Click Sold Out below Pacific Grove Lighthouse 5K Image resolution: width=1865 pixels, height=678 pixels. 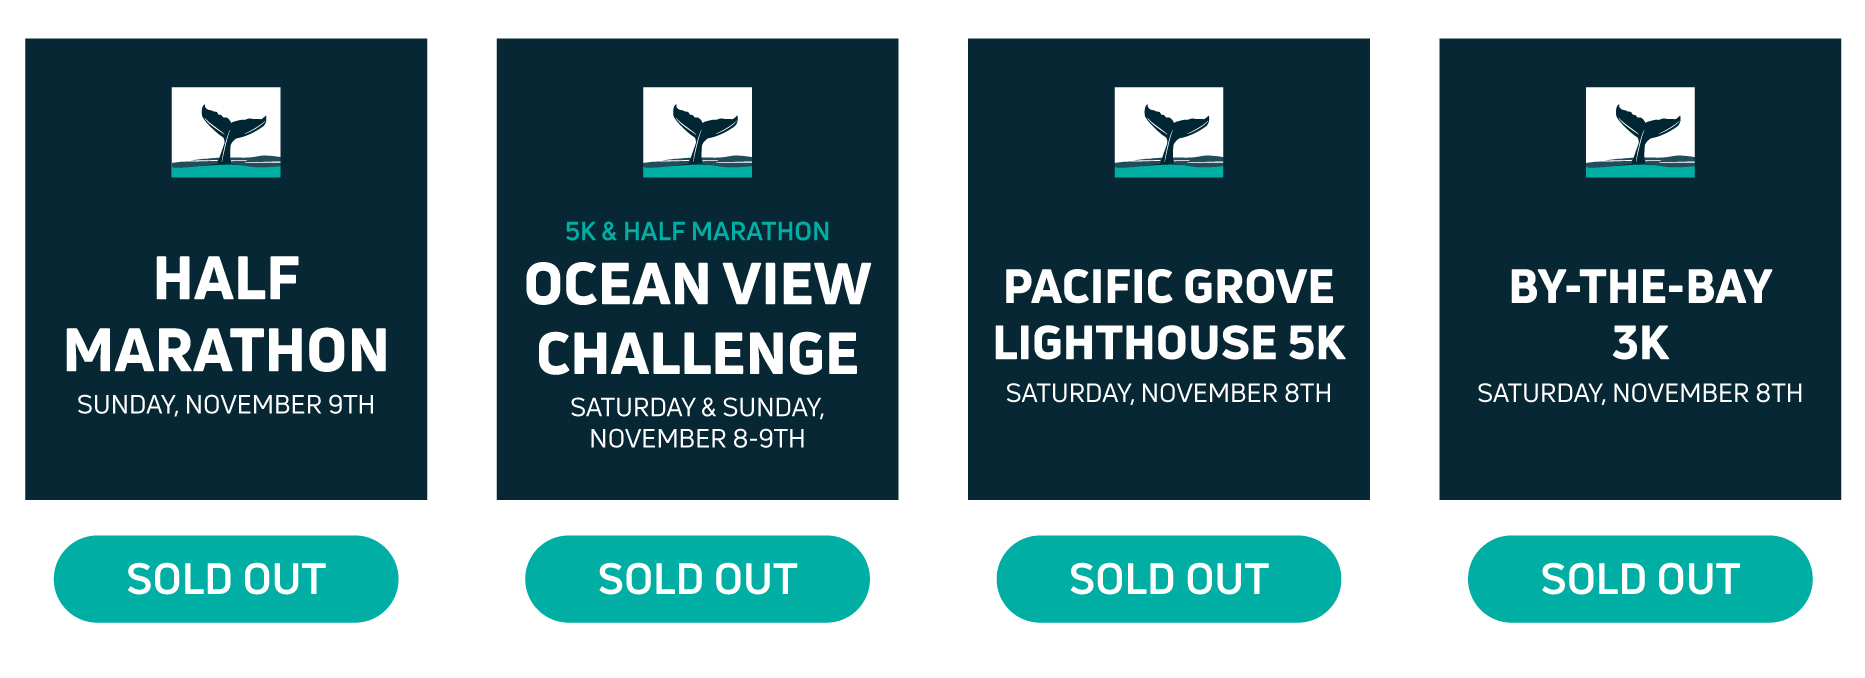(x=1168, y=579)
